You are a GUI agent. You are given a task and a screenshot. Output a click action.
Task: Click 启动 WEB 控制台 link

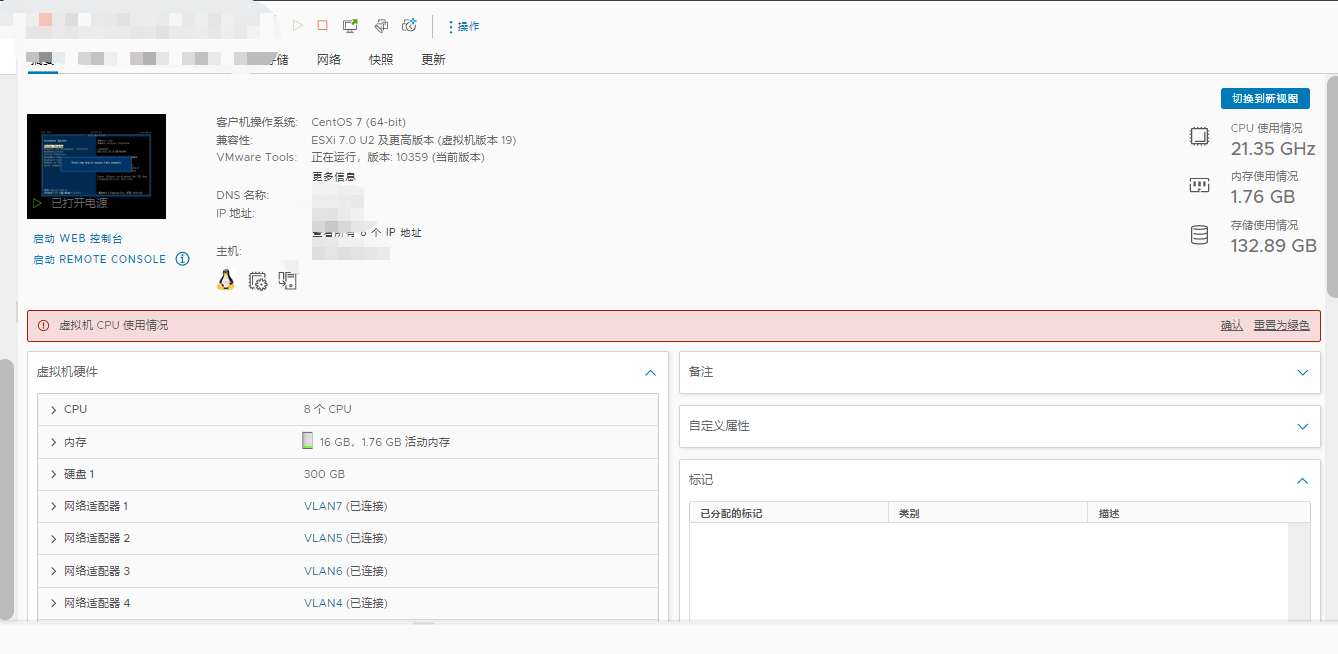pos(78,239)
